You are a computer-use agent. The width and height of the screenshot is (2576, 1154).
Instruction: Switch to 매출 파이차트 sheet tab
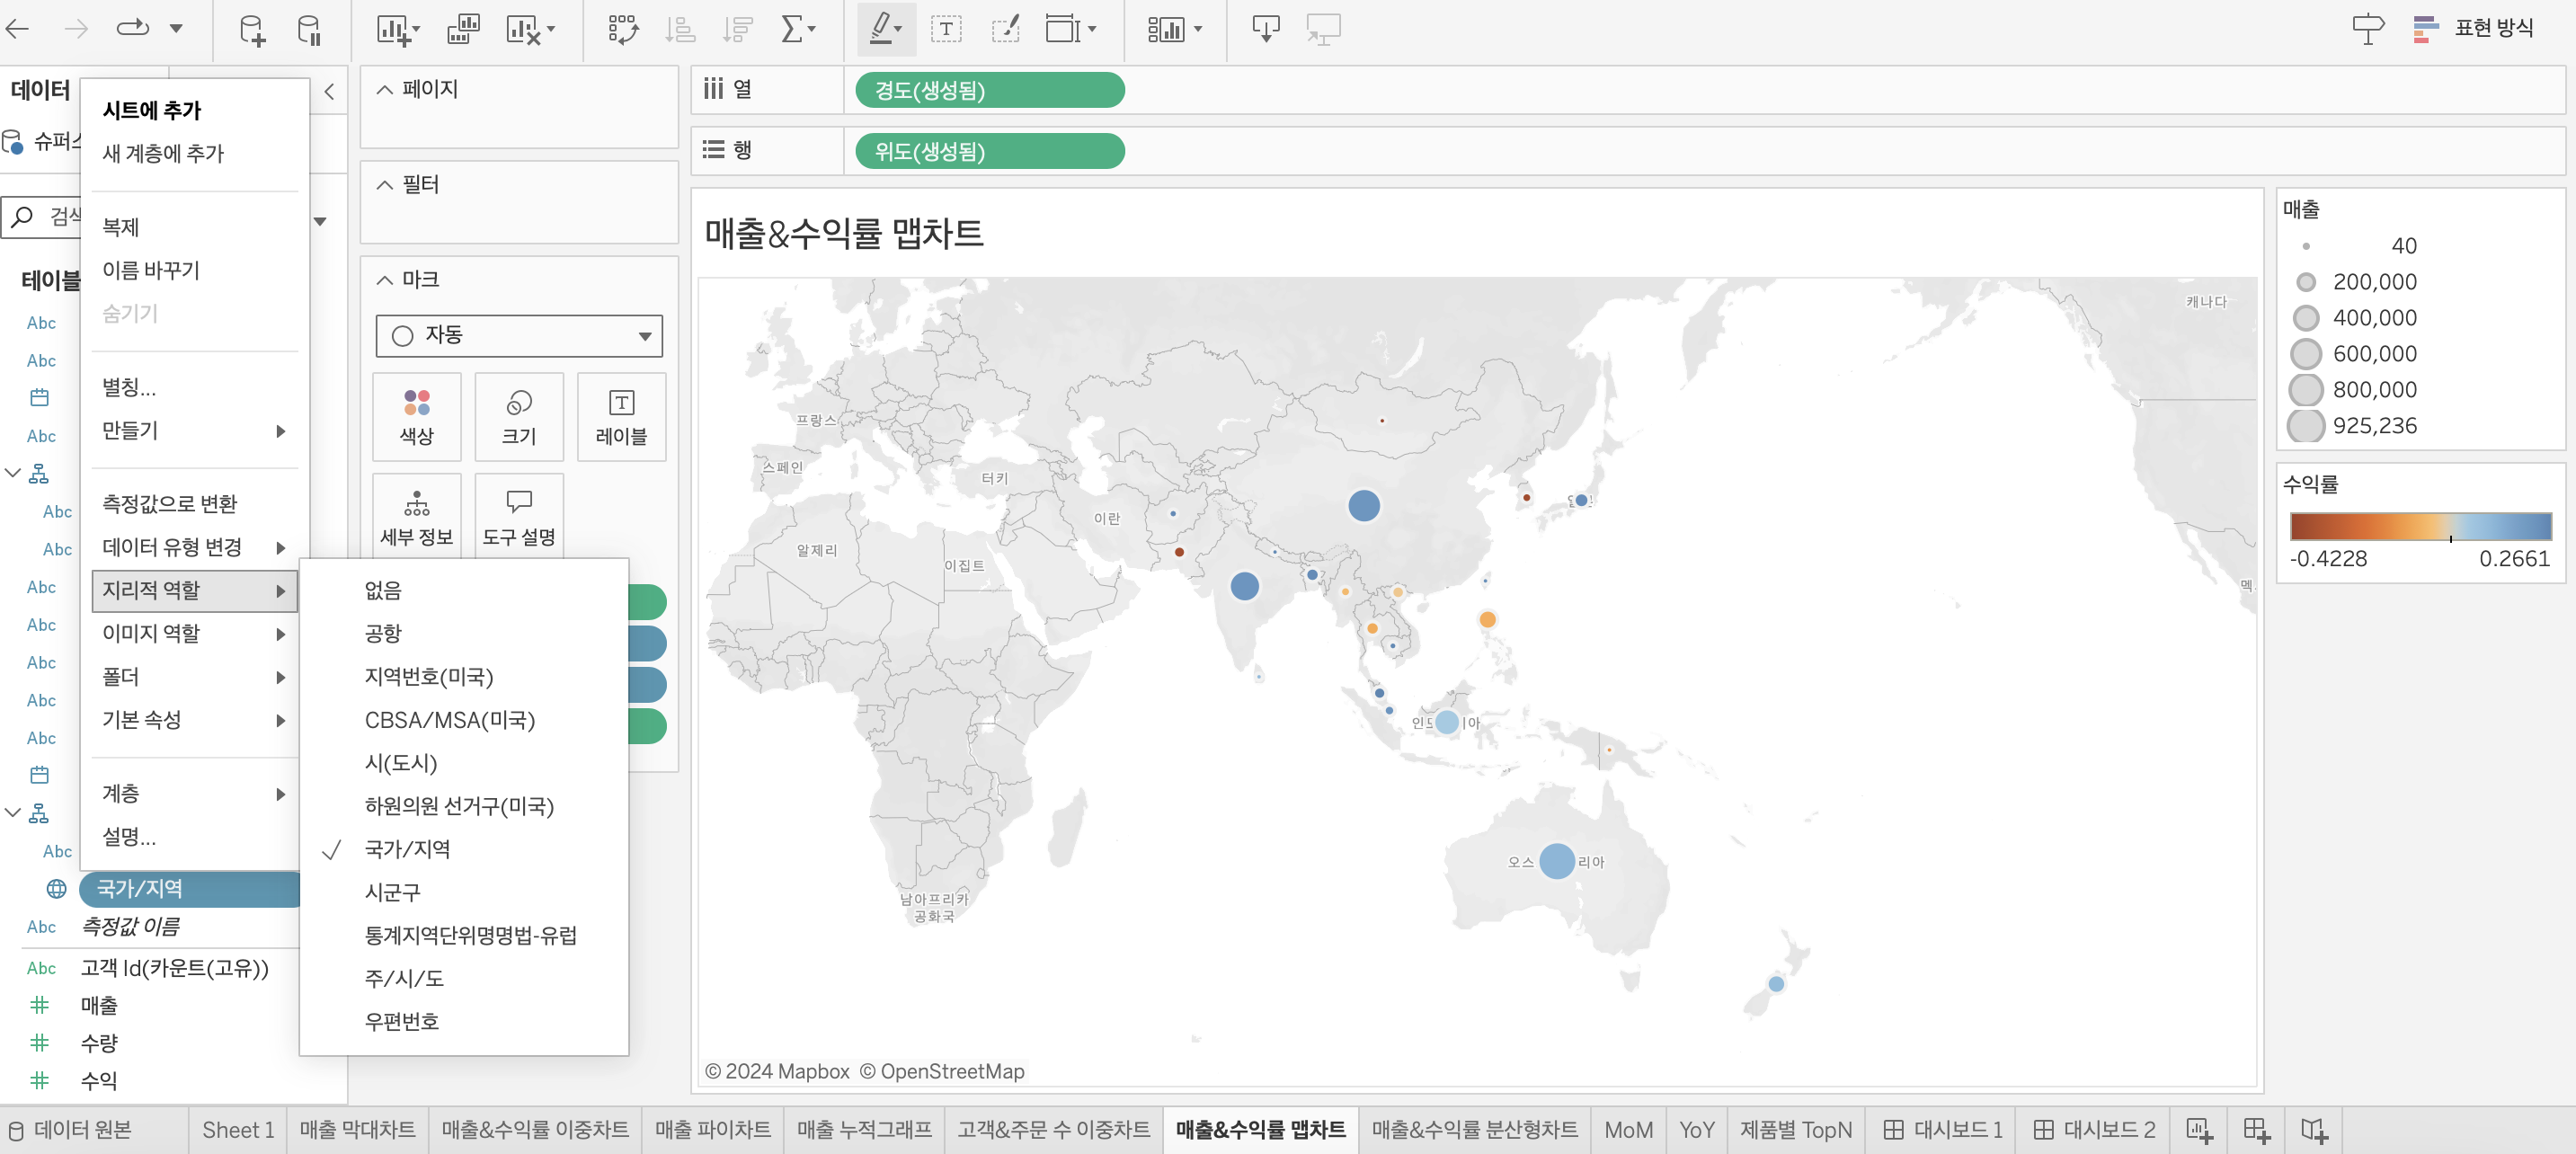point(712,1130)
